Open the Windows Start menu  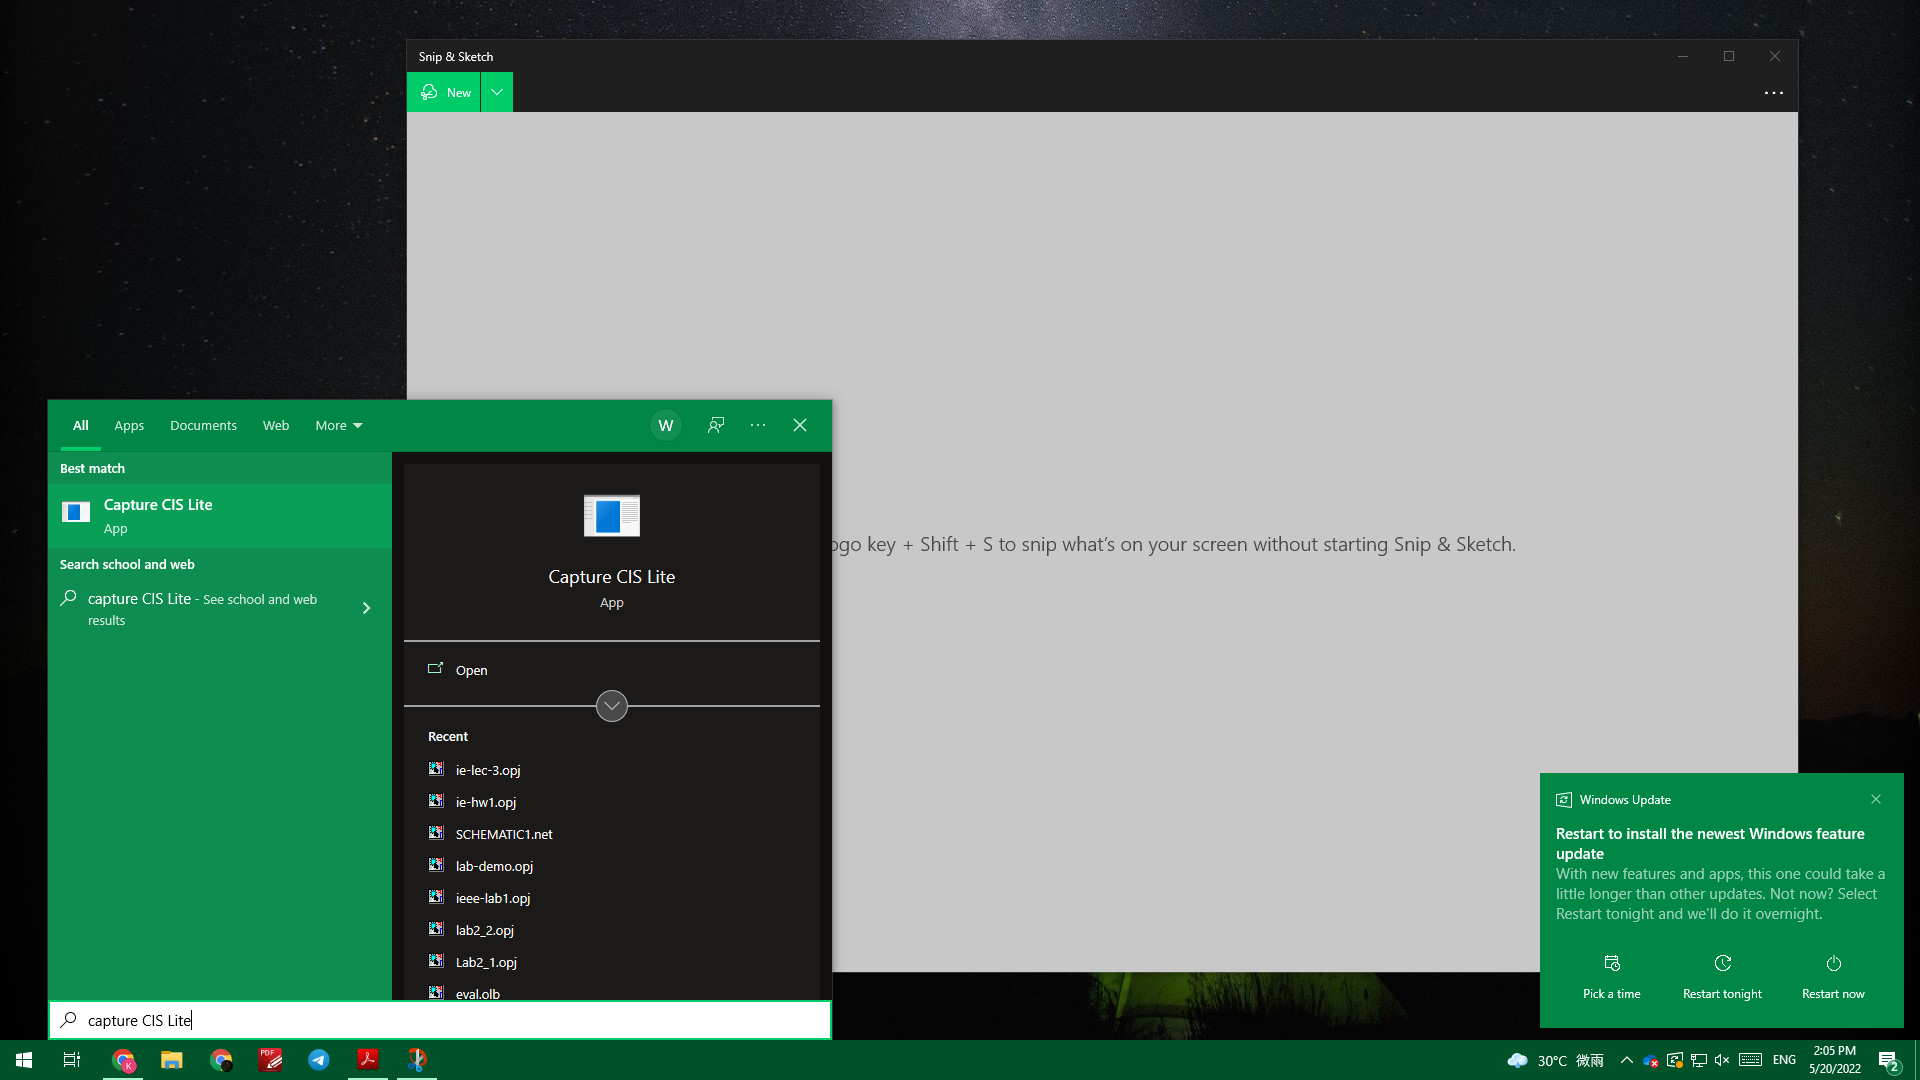click(x=24, y=1060)
